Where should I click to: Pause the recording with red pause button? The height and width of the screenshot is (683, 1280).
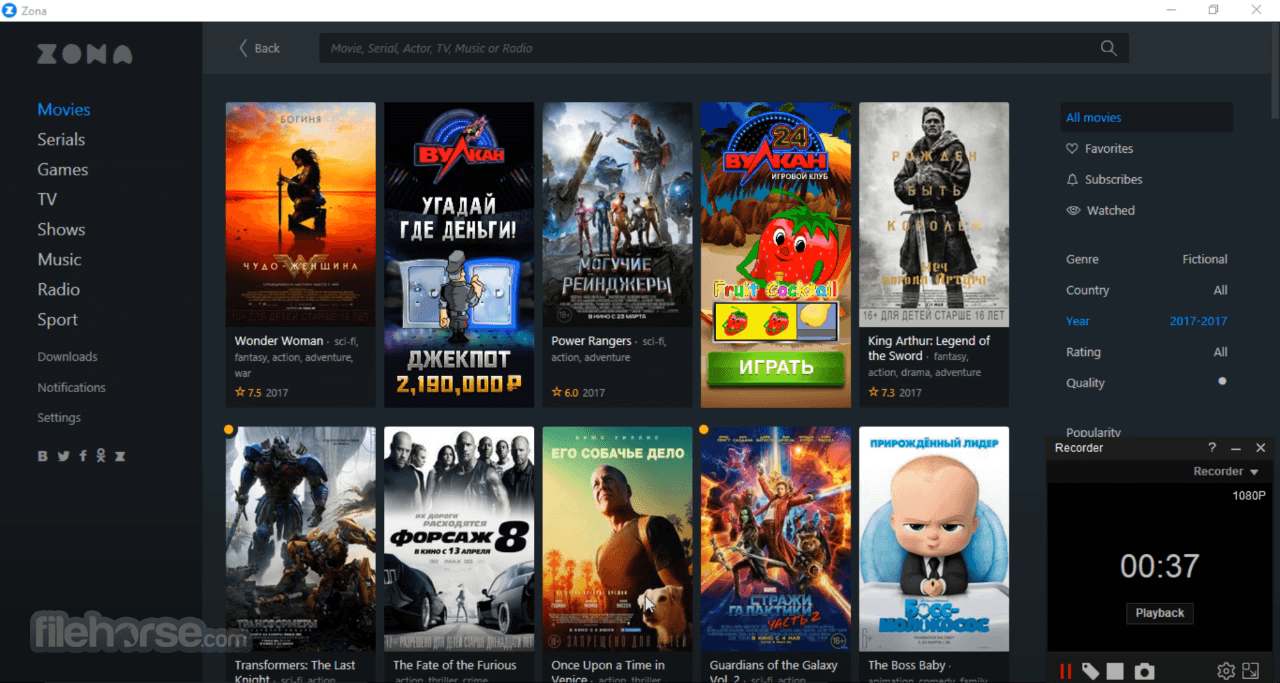pos(1066,672)
